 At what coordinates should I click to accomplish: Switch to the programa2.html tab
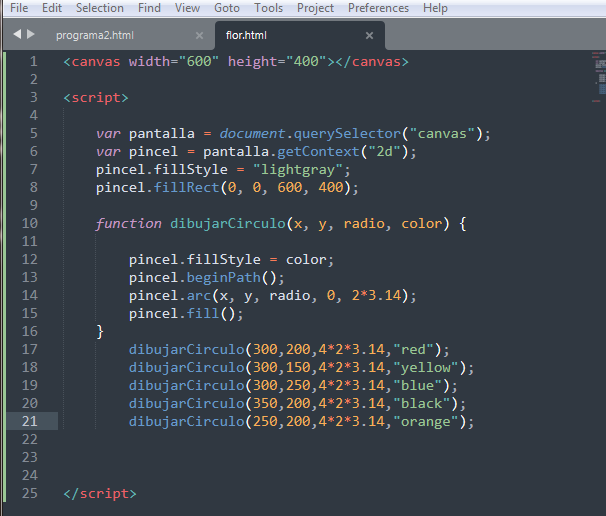pos(95,36)
